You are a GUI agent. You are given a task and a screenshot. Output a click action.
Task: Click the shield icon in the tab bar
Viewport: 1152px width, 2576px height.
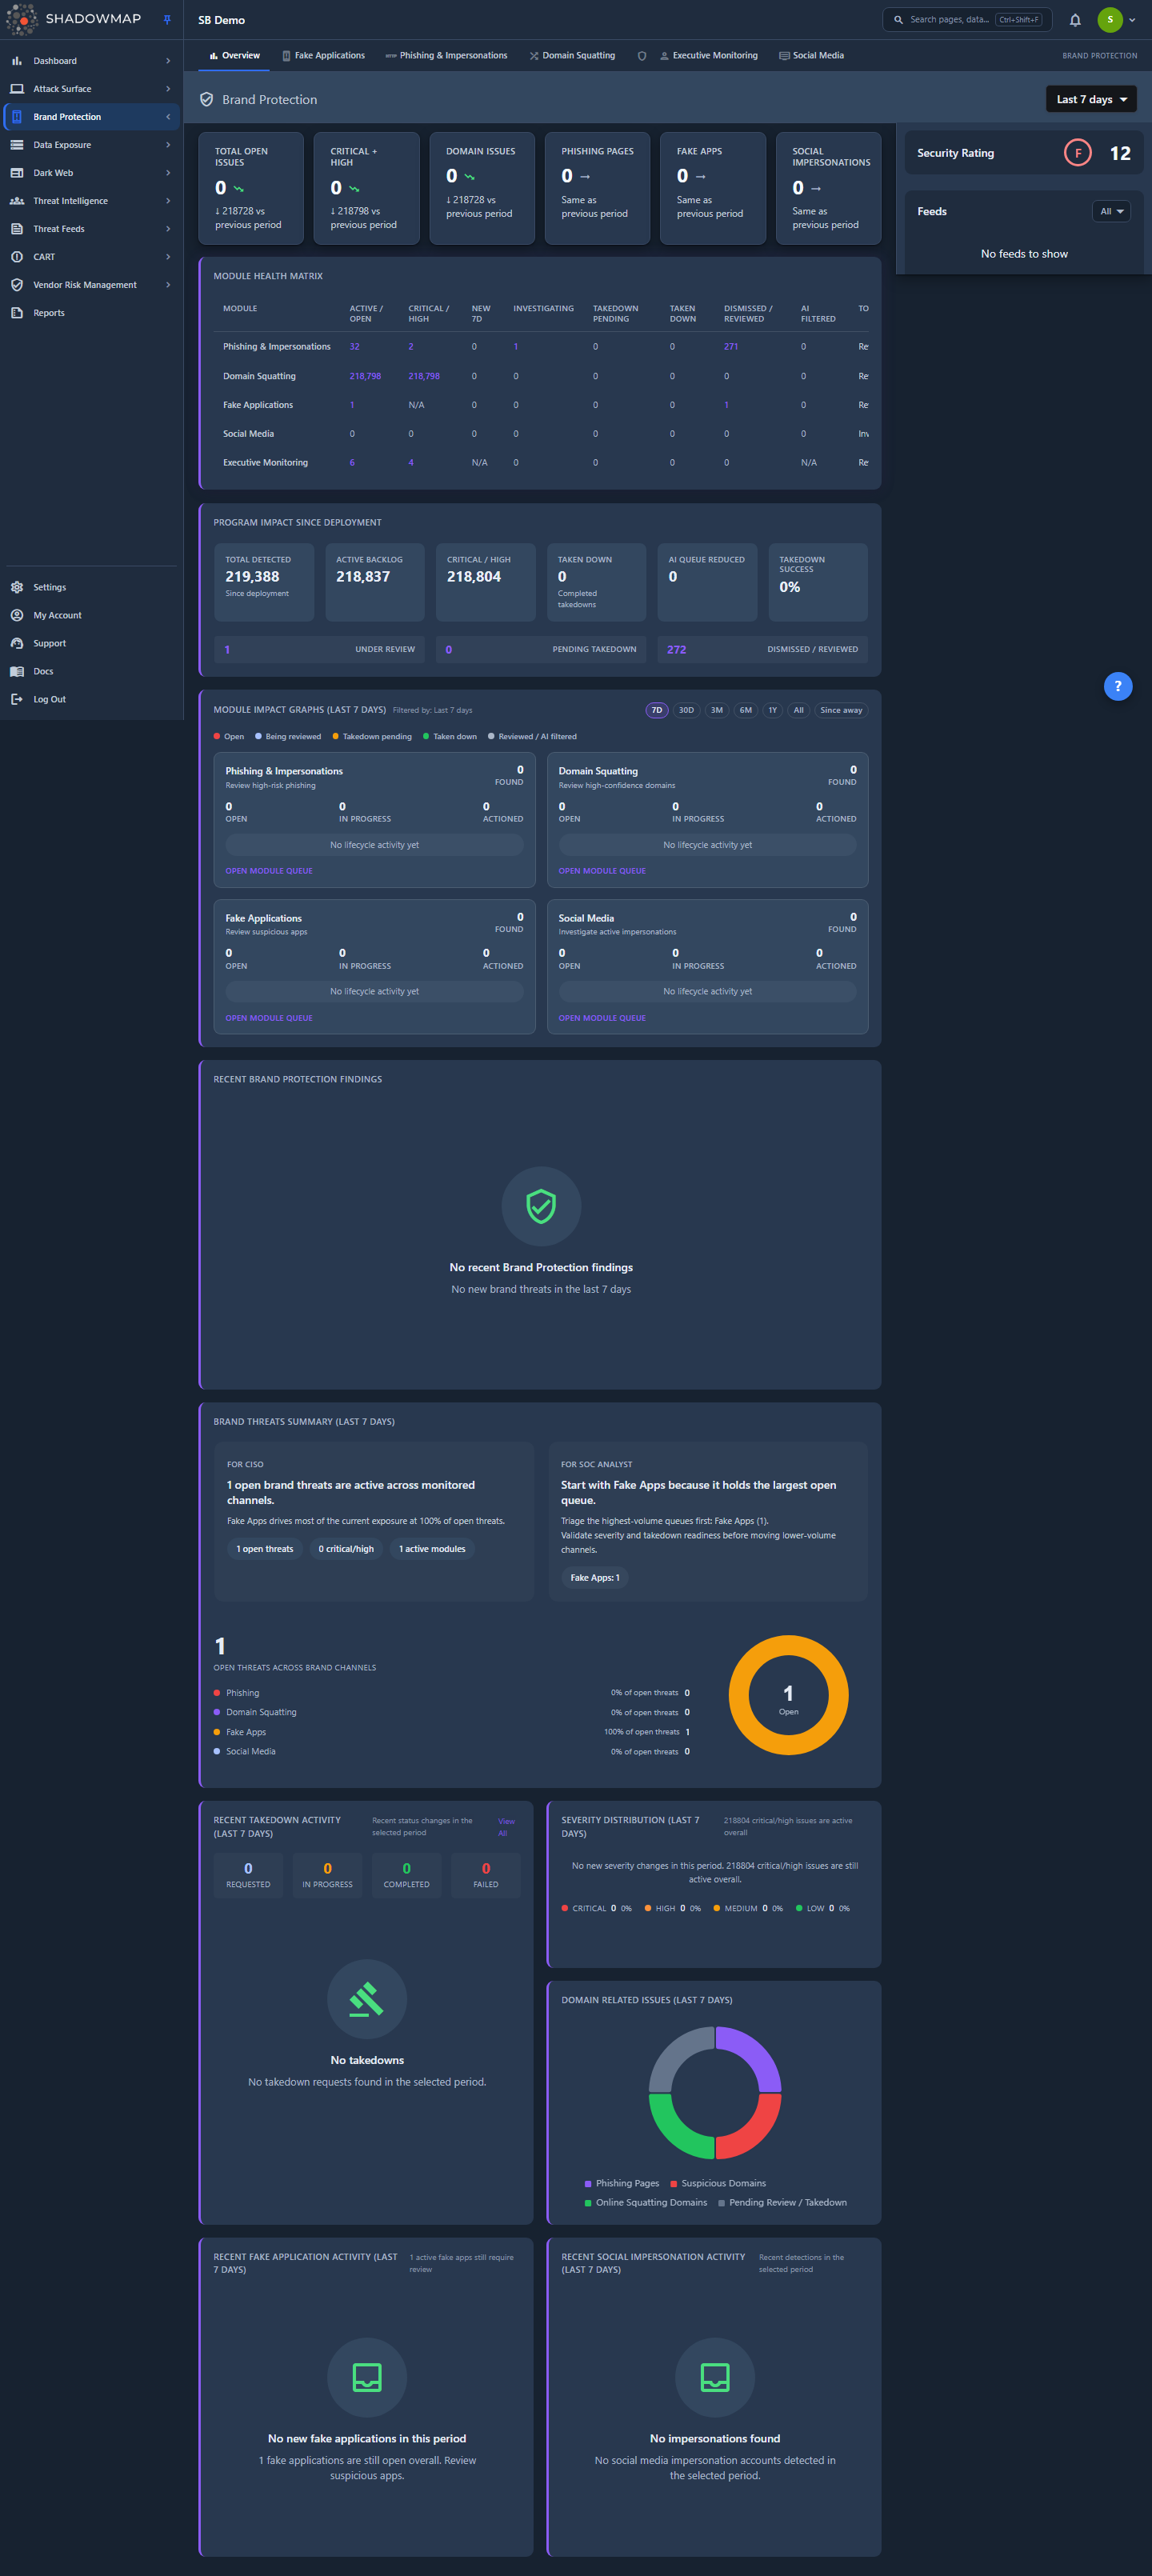[642, 56]
